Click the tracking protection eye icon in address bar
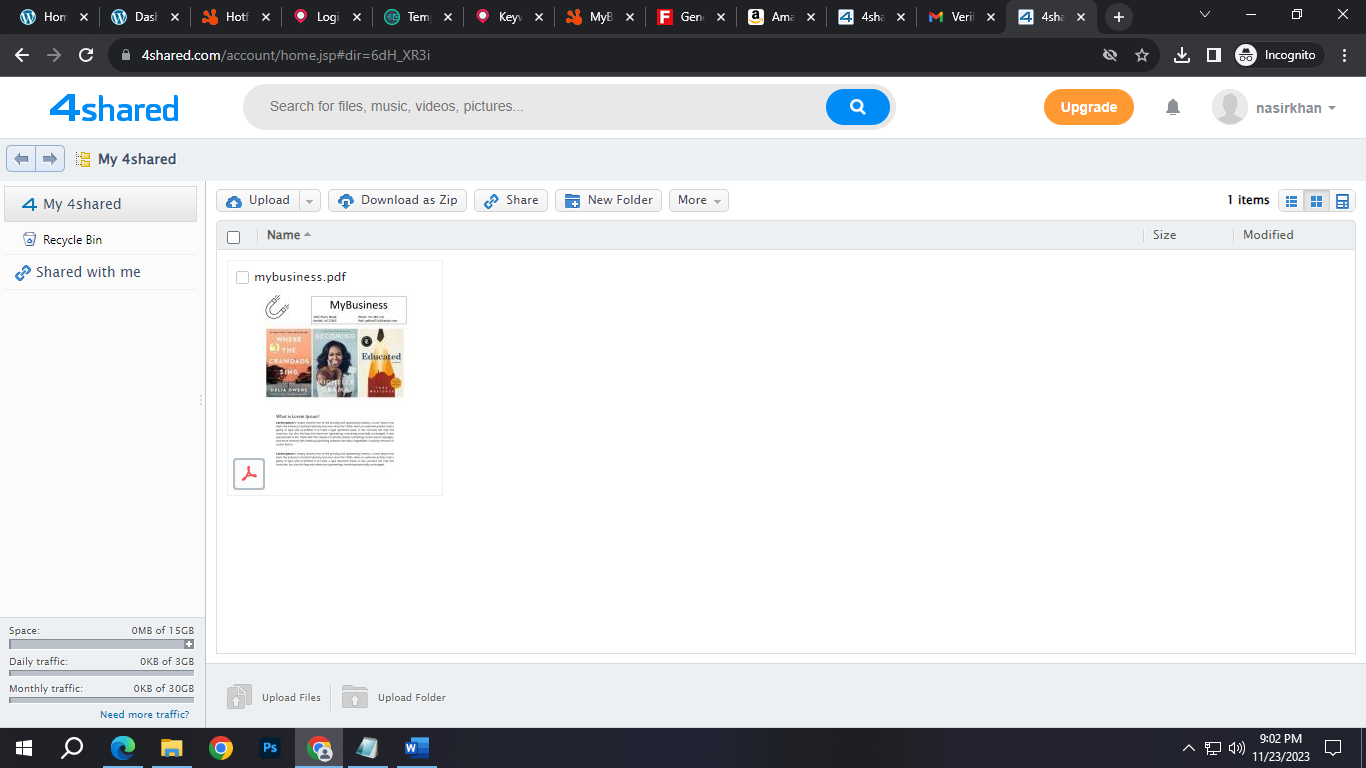 click(x=1110, y=55)
